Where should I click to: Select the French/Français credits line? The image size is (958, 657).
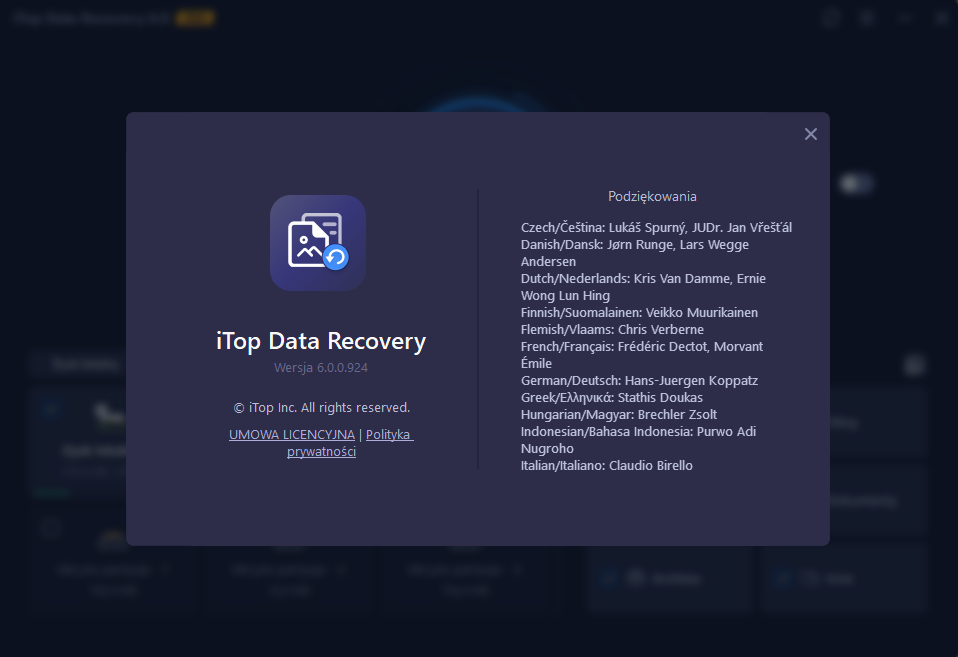642,355
